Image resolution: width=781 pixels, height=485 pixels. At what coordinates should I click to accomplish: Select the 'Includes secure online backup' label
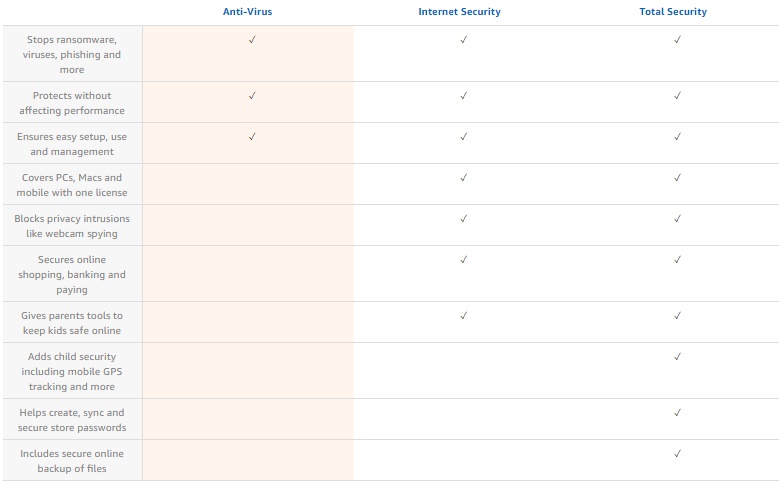(72, 461)
